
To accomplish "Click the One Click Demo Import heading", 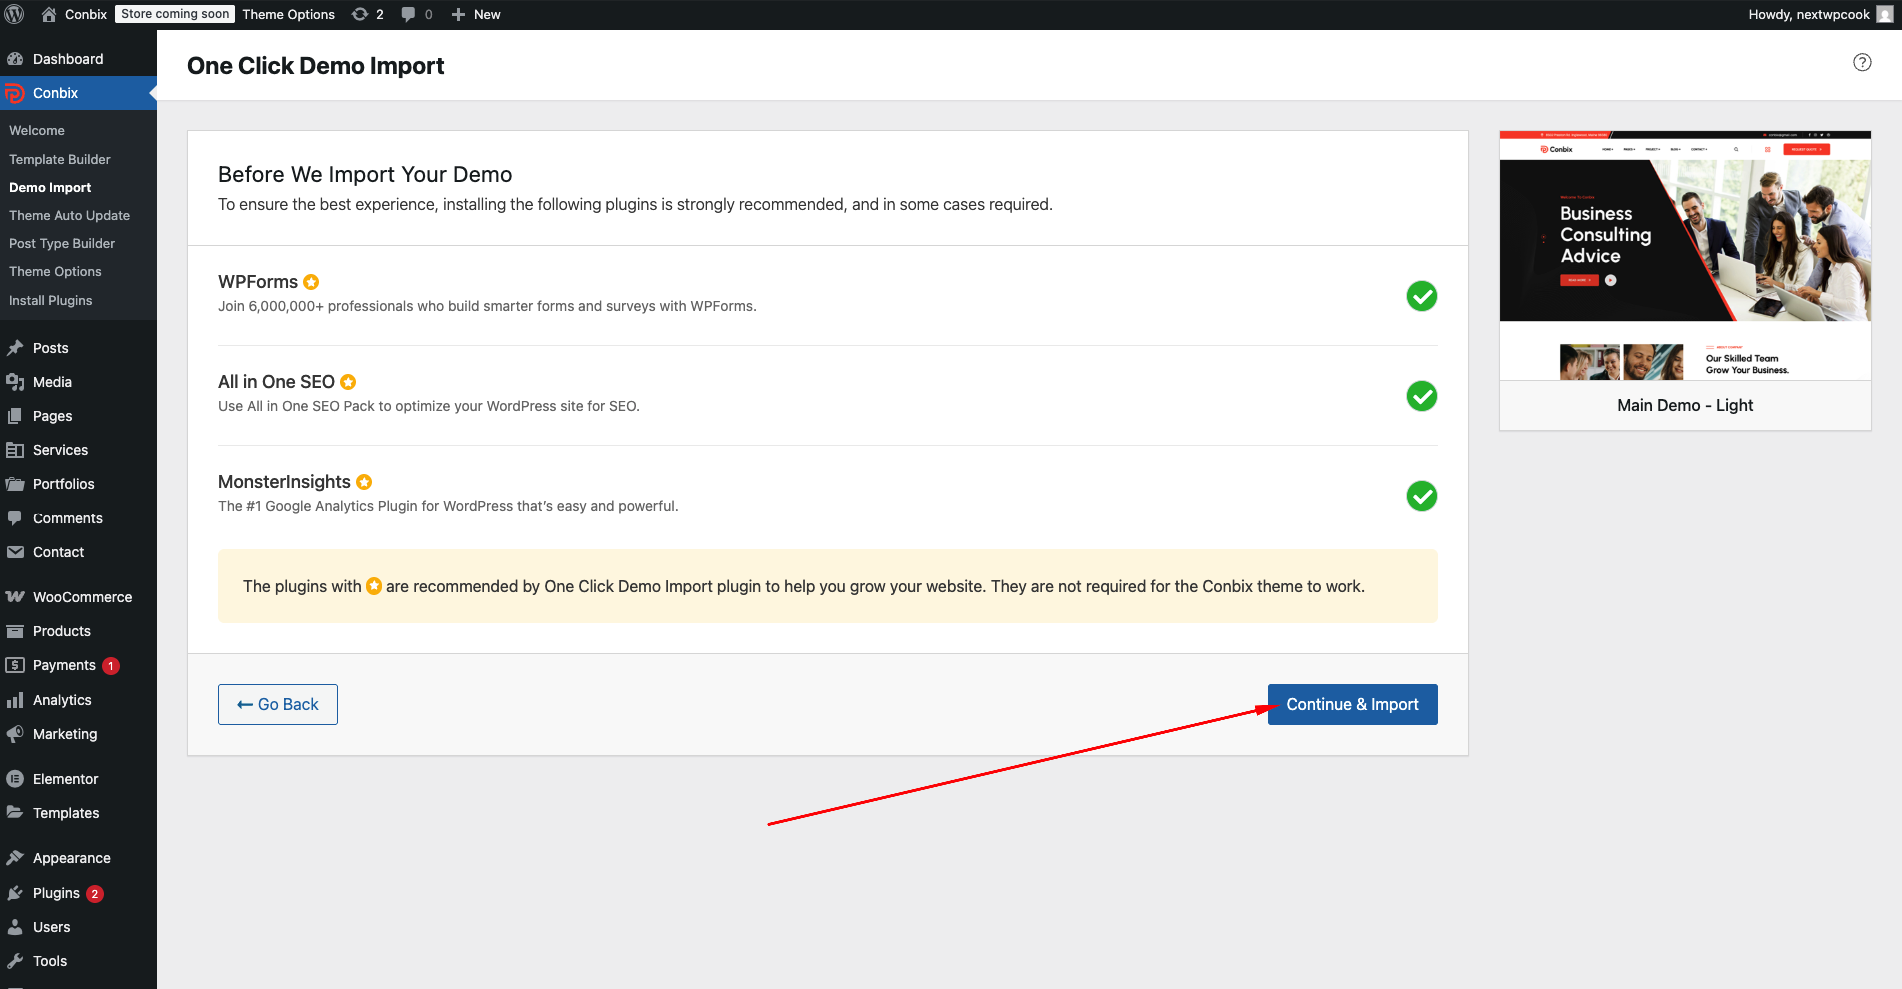I will coord(315,66).
